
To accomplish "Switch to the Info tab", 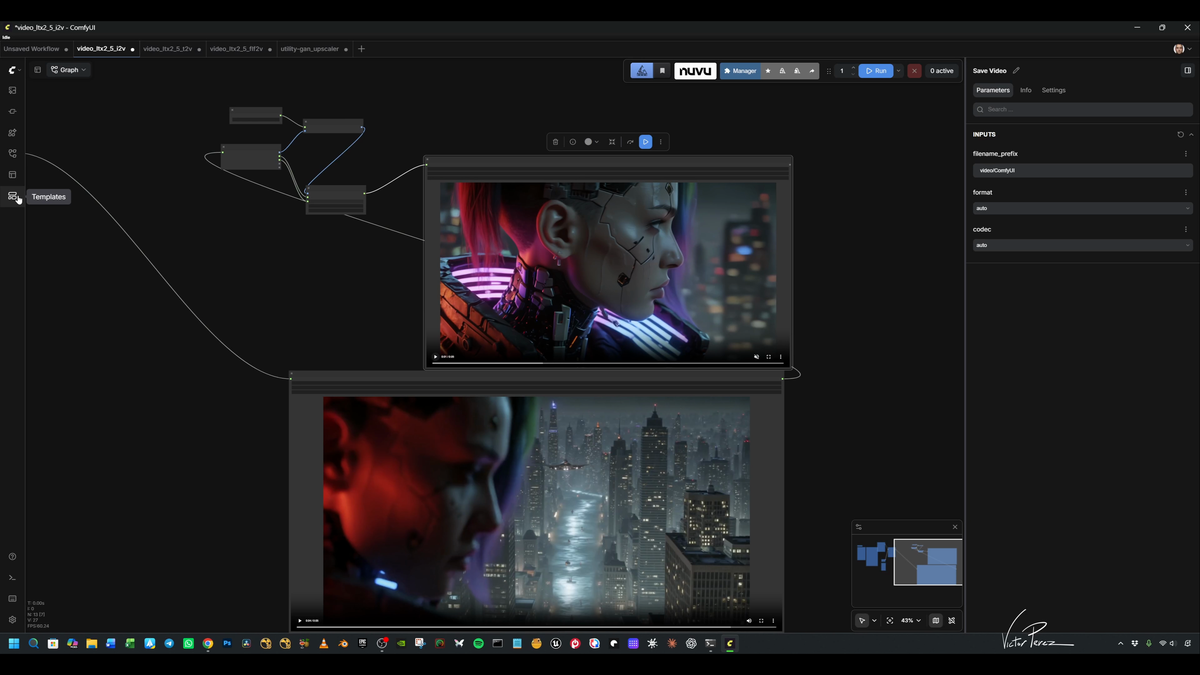I will point(1026,90).
